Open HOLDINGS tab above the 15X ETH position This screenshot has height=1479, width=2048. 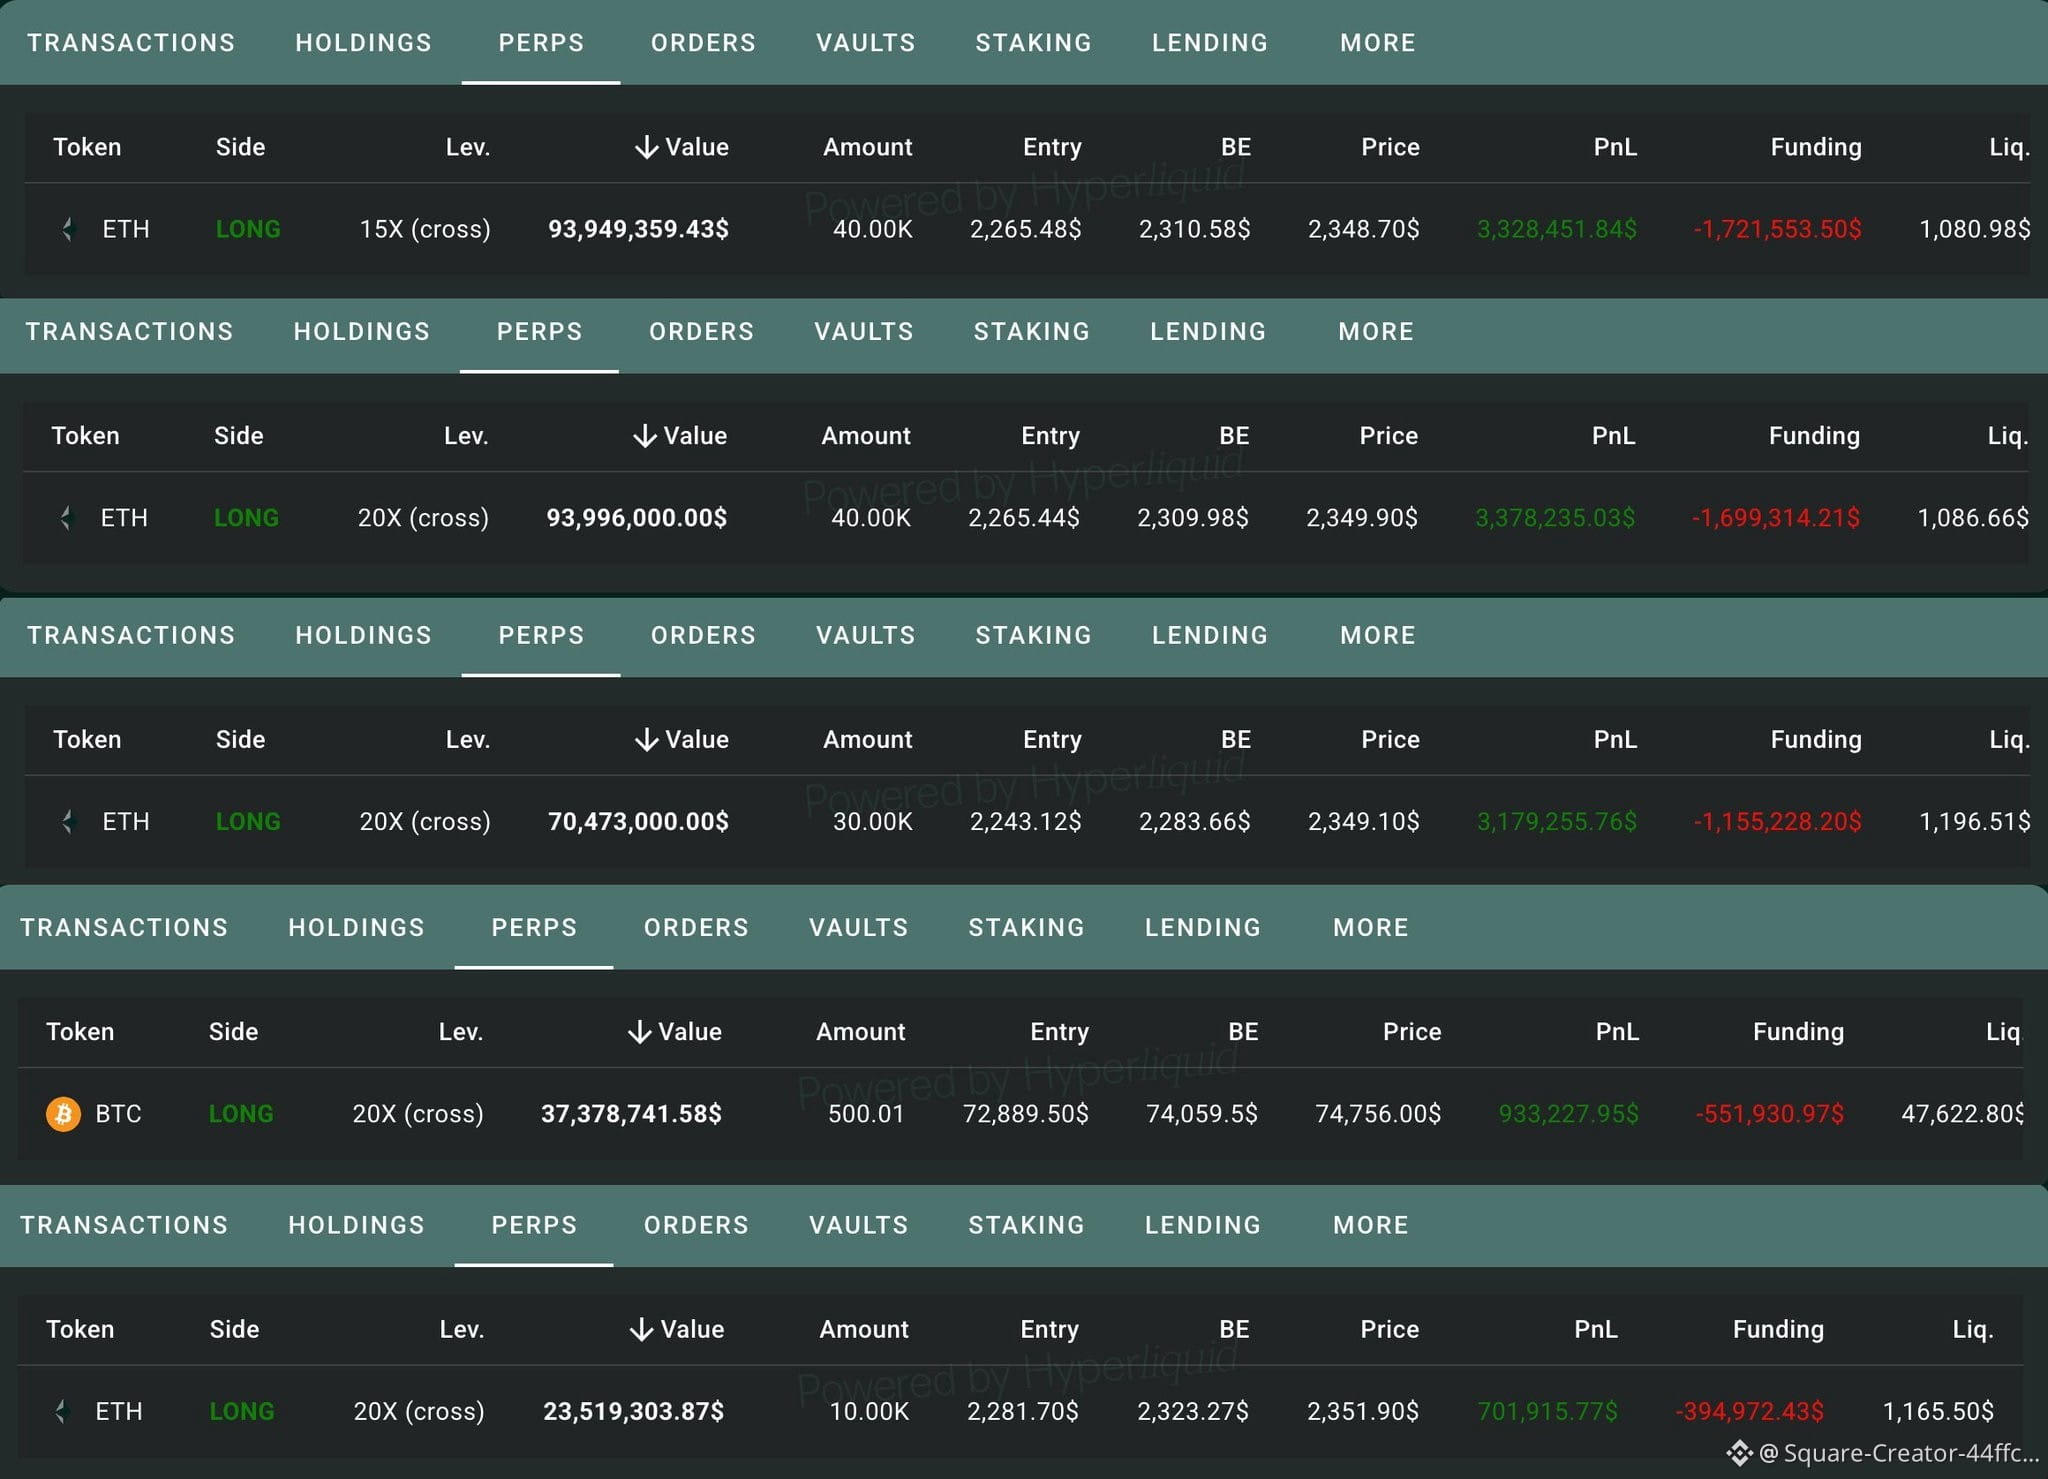point(363,43)
